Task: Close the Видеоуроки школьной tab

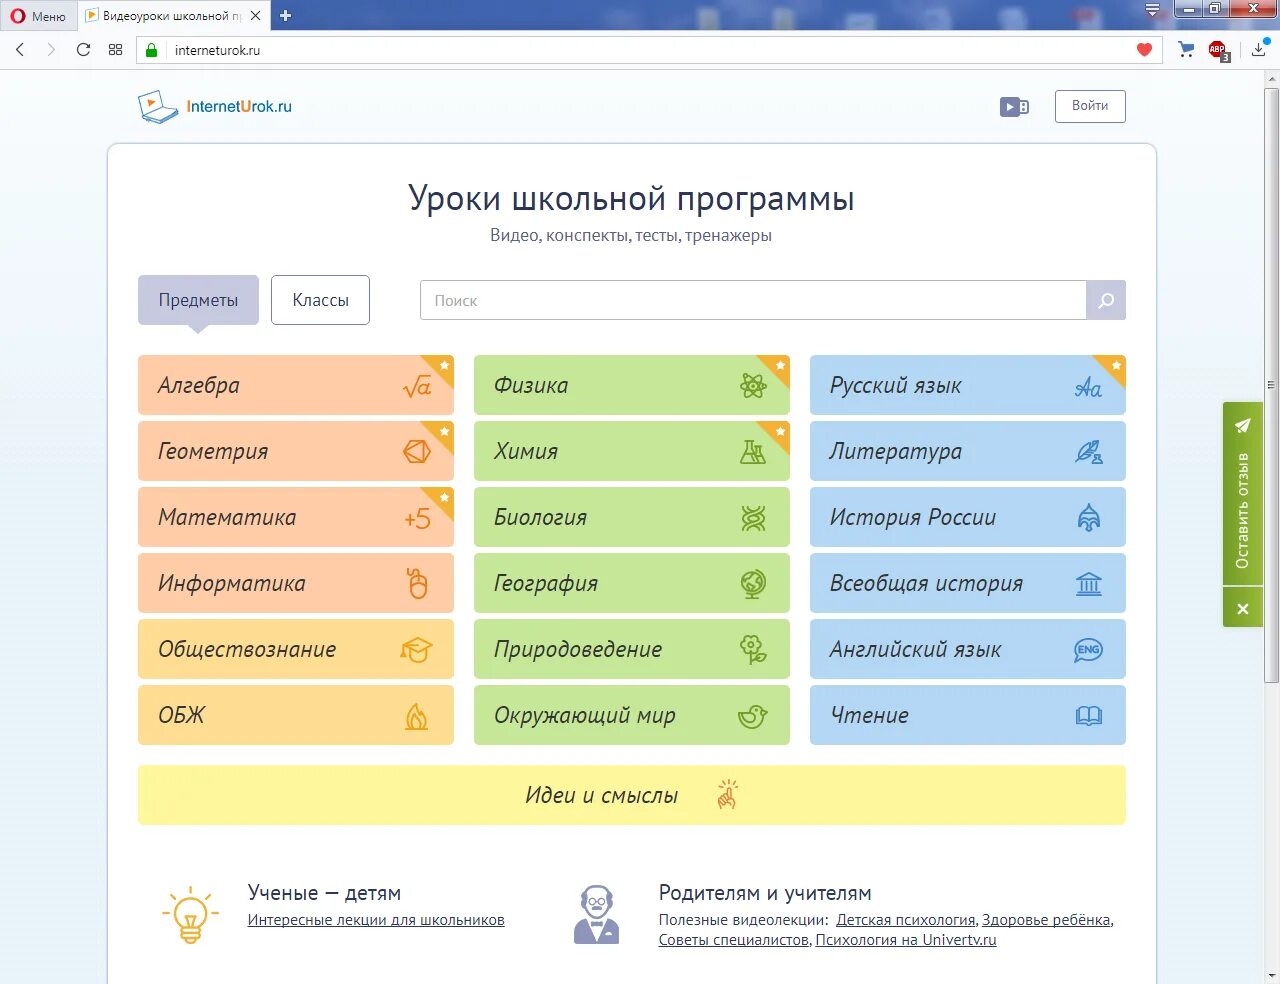Action: click(256, 16)
